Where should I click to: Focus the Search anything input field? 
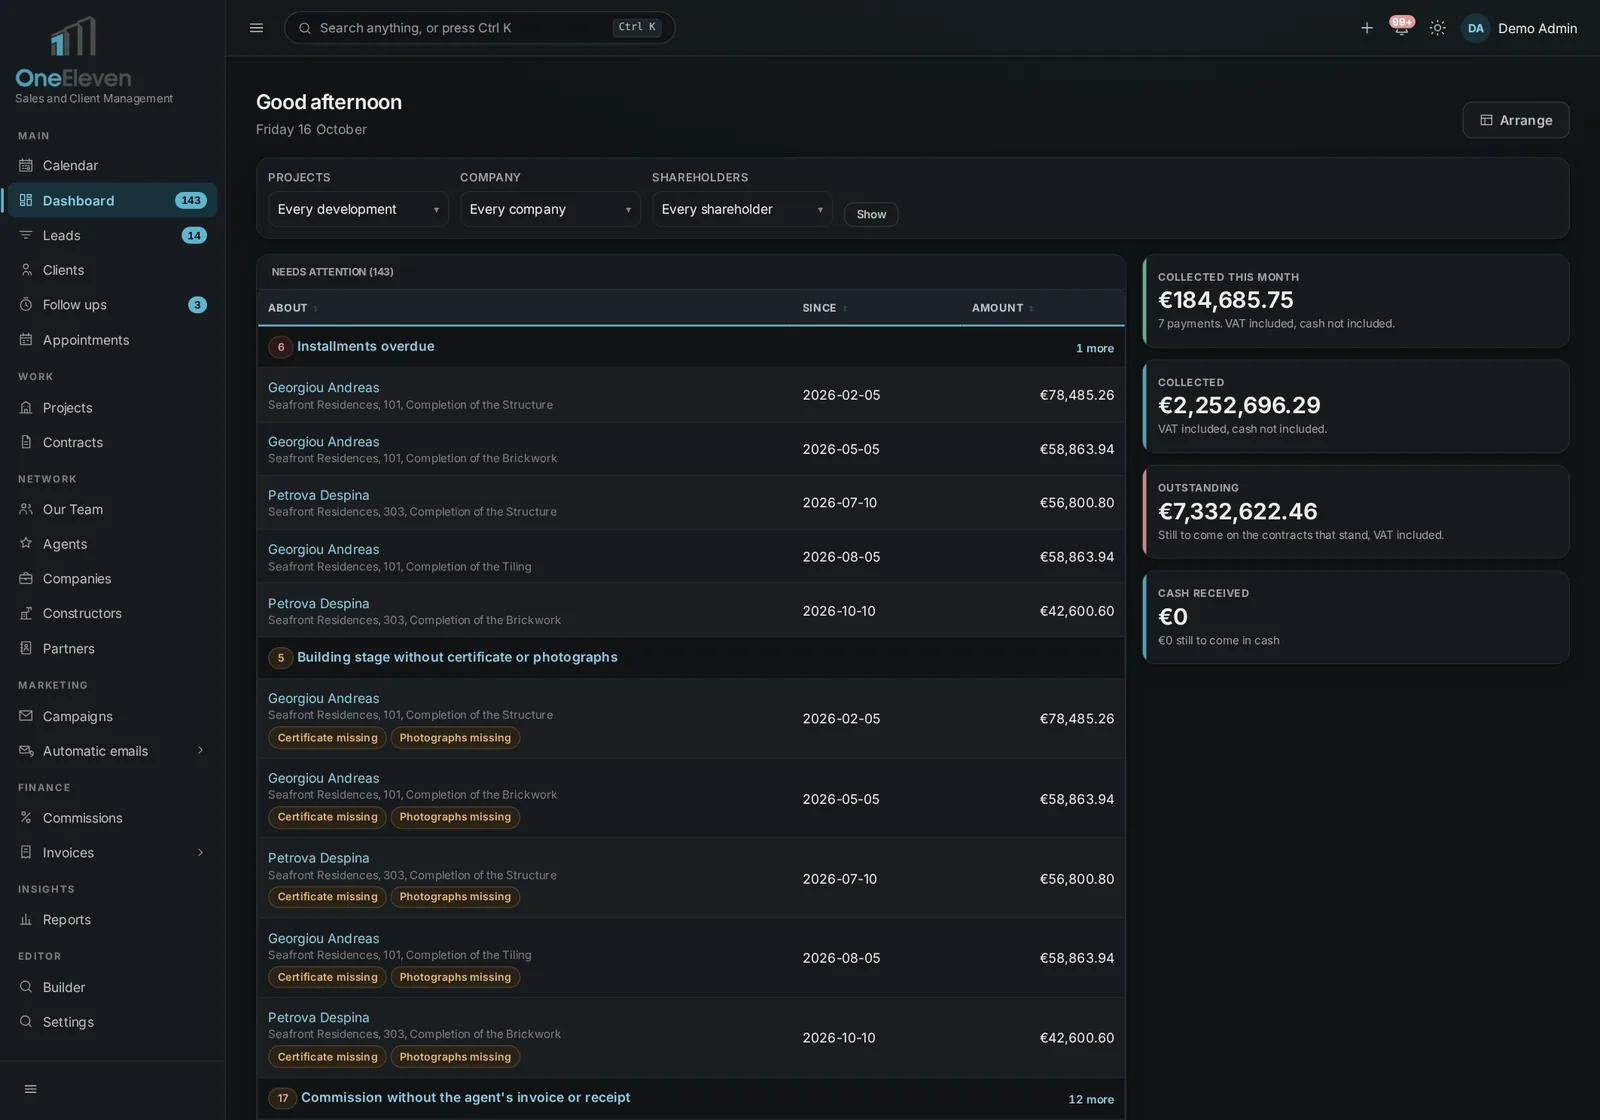click(x=479, y=28)
